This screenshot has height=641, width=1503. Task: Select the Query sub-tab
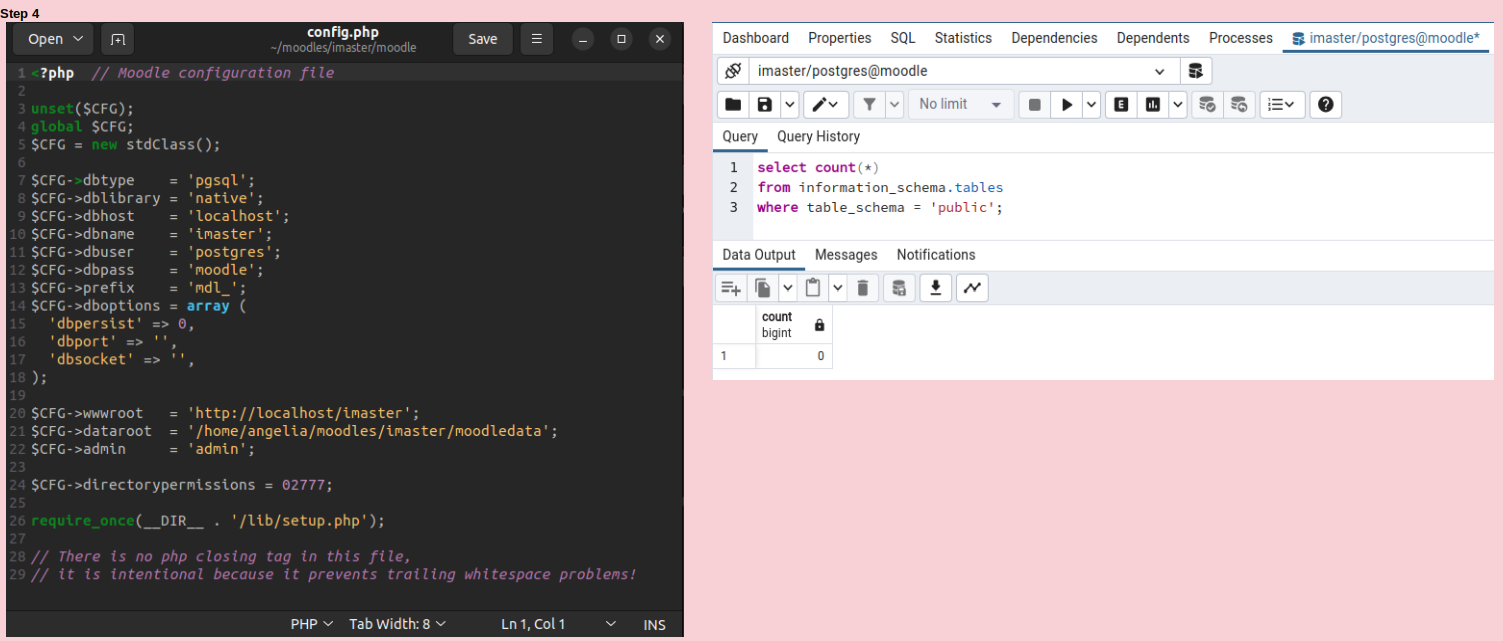(x=740, y=137)
